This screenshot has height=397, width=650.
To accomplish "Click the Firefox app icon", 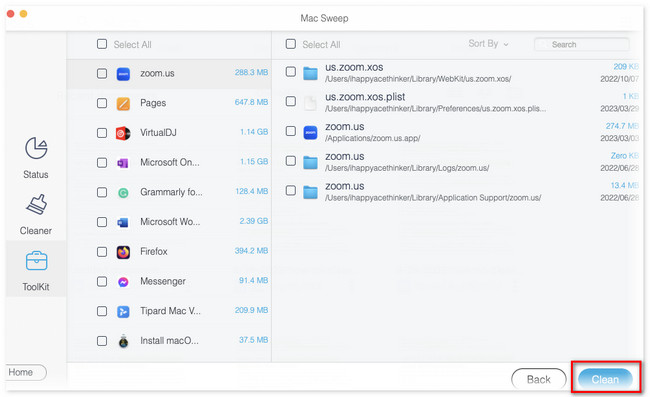I will (123, 252).
